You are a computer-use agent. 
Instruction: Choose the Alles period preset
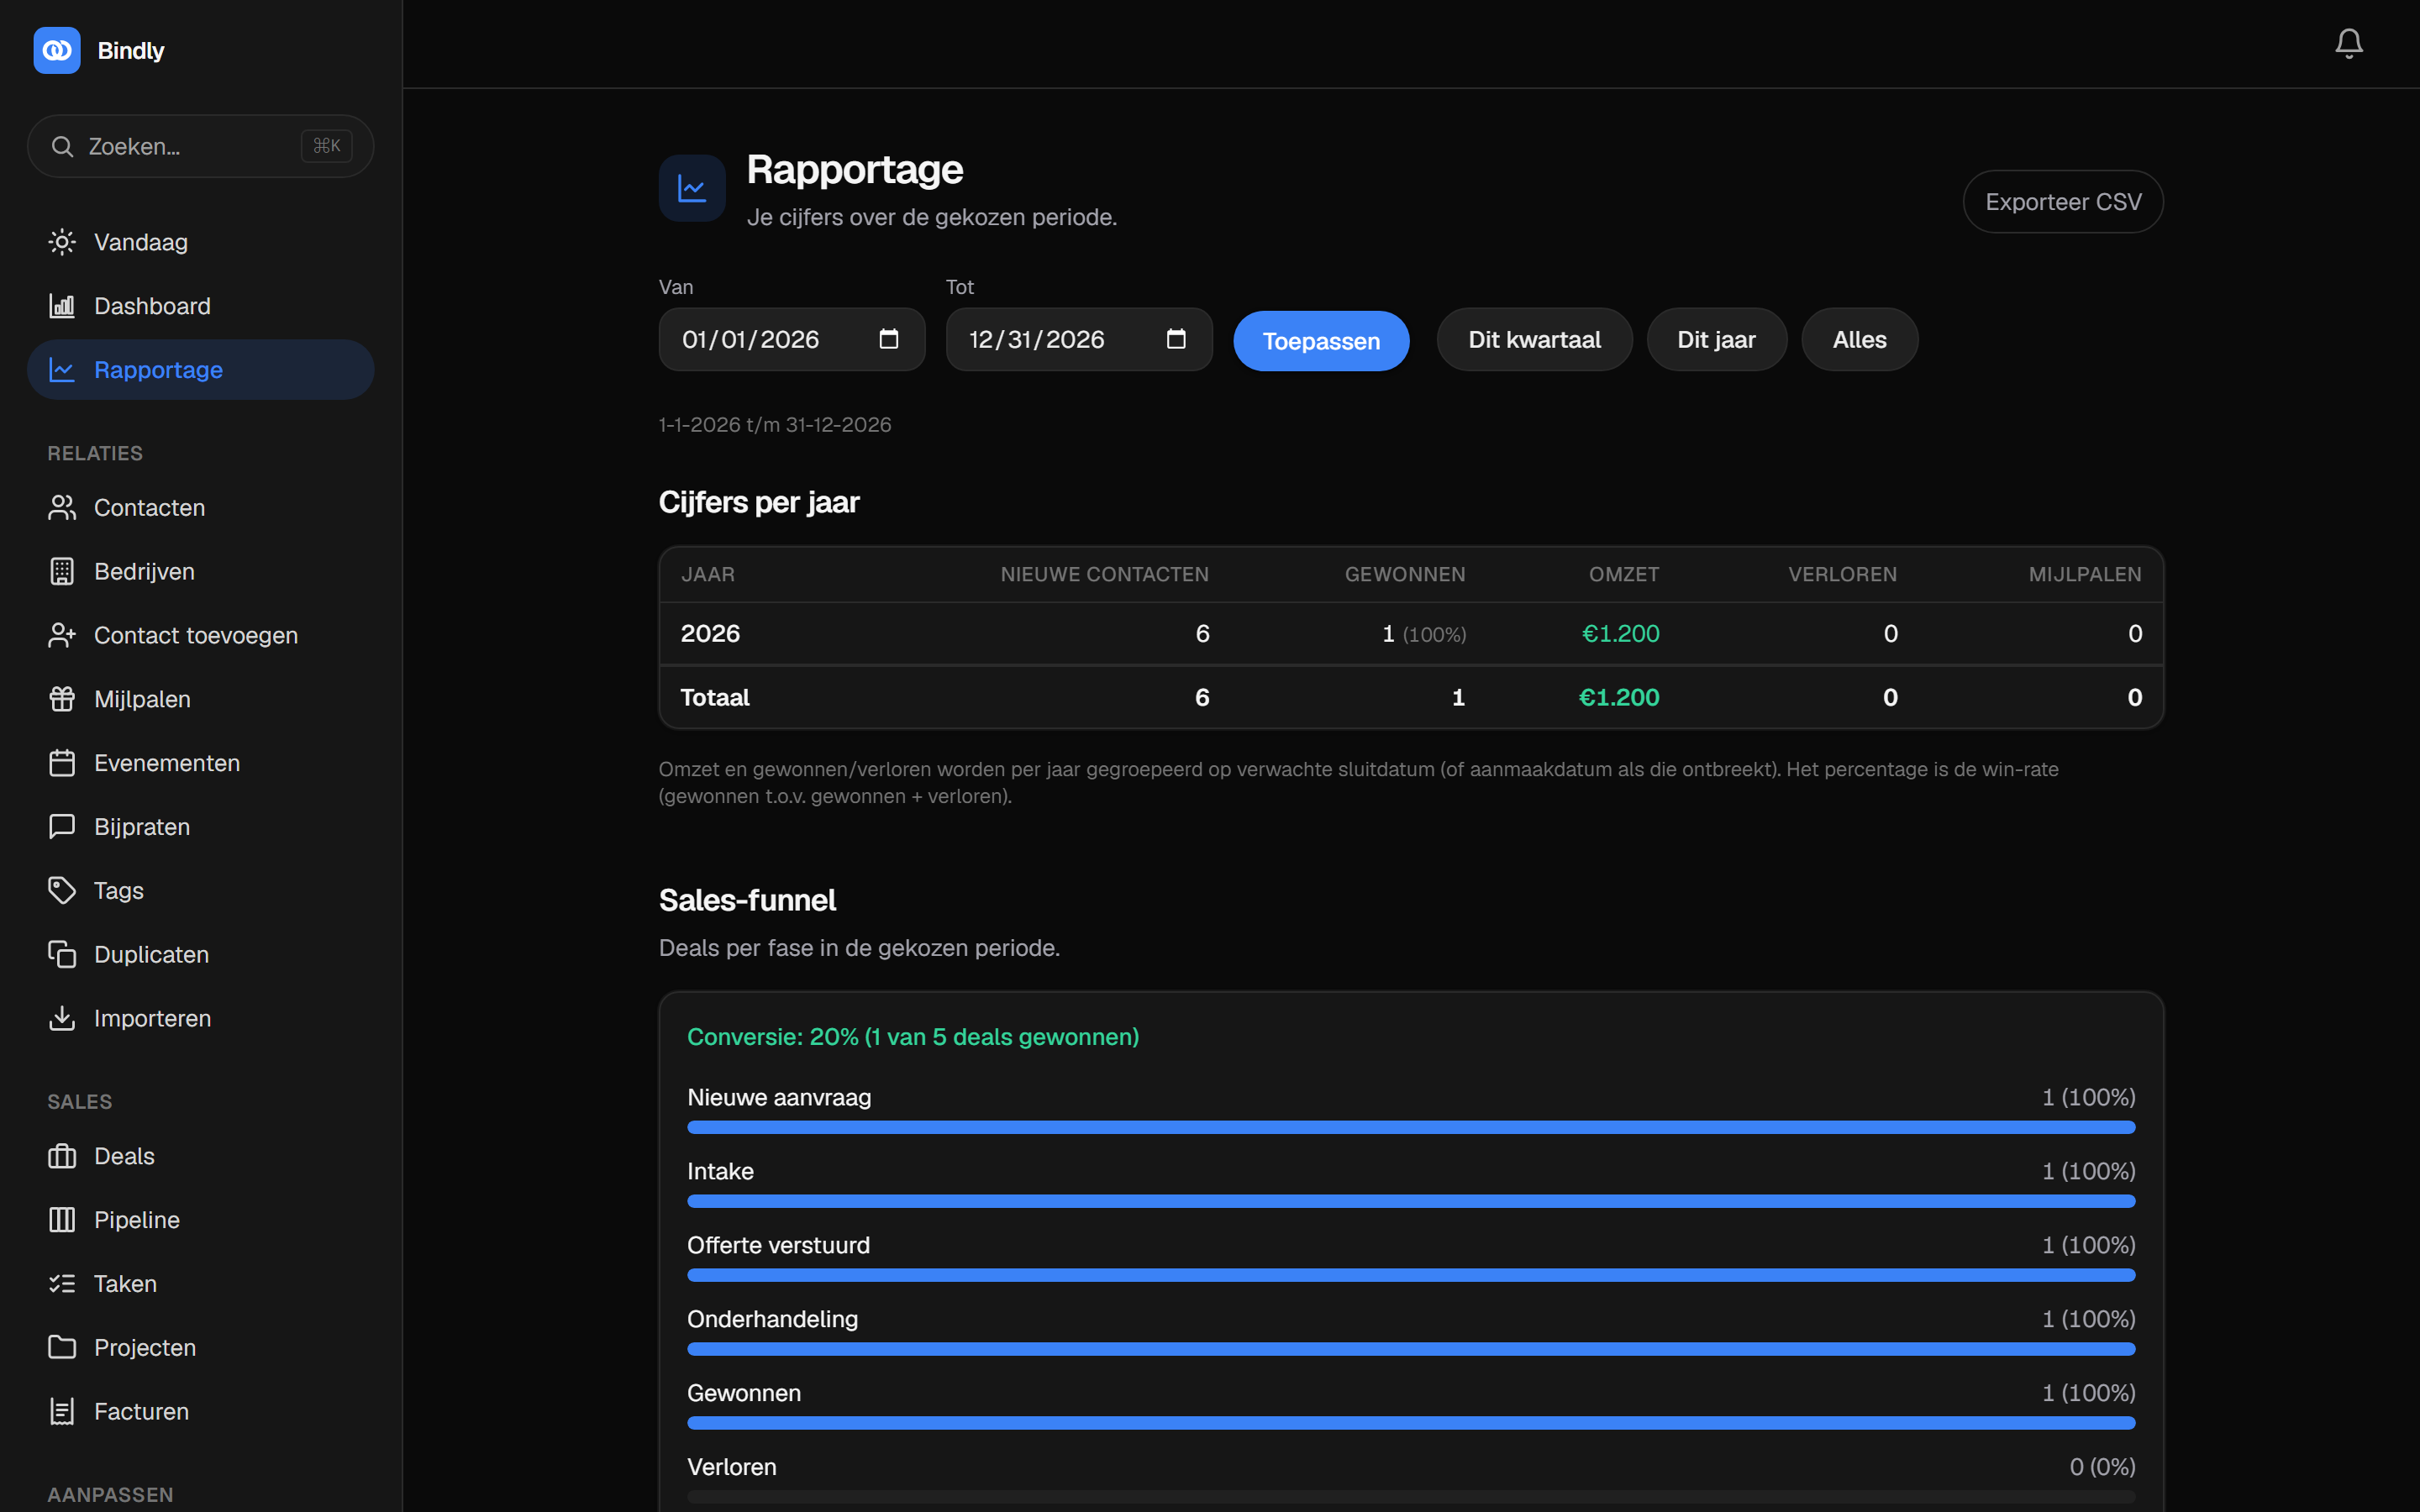1859,340
